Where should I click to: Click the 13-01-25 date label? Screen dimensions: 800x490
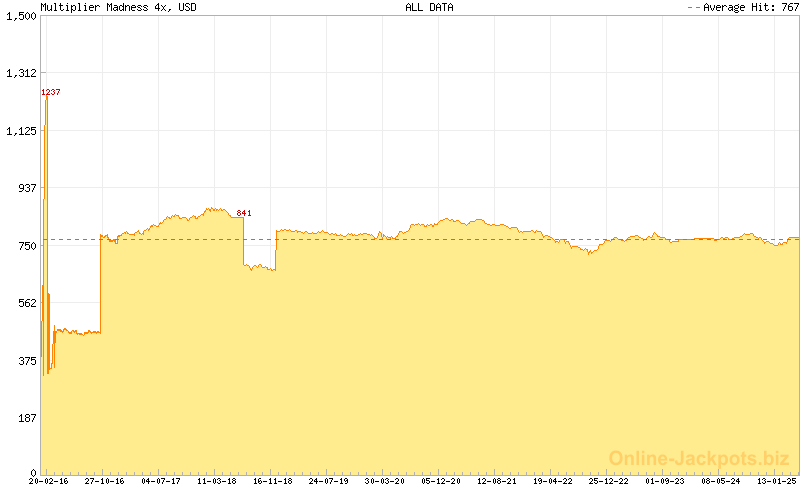776,481
